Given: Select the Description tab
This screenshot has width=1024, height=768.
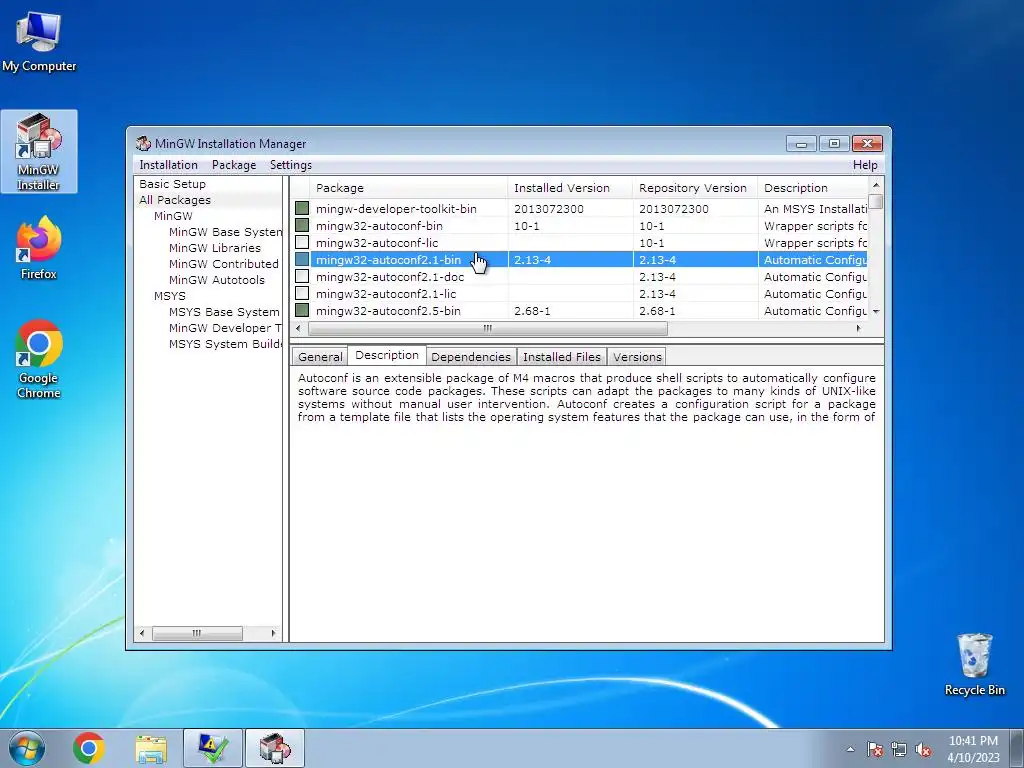Looking at the screenshot, I should (387, 355).
